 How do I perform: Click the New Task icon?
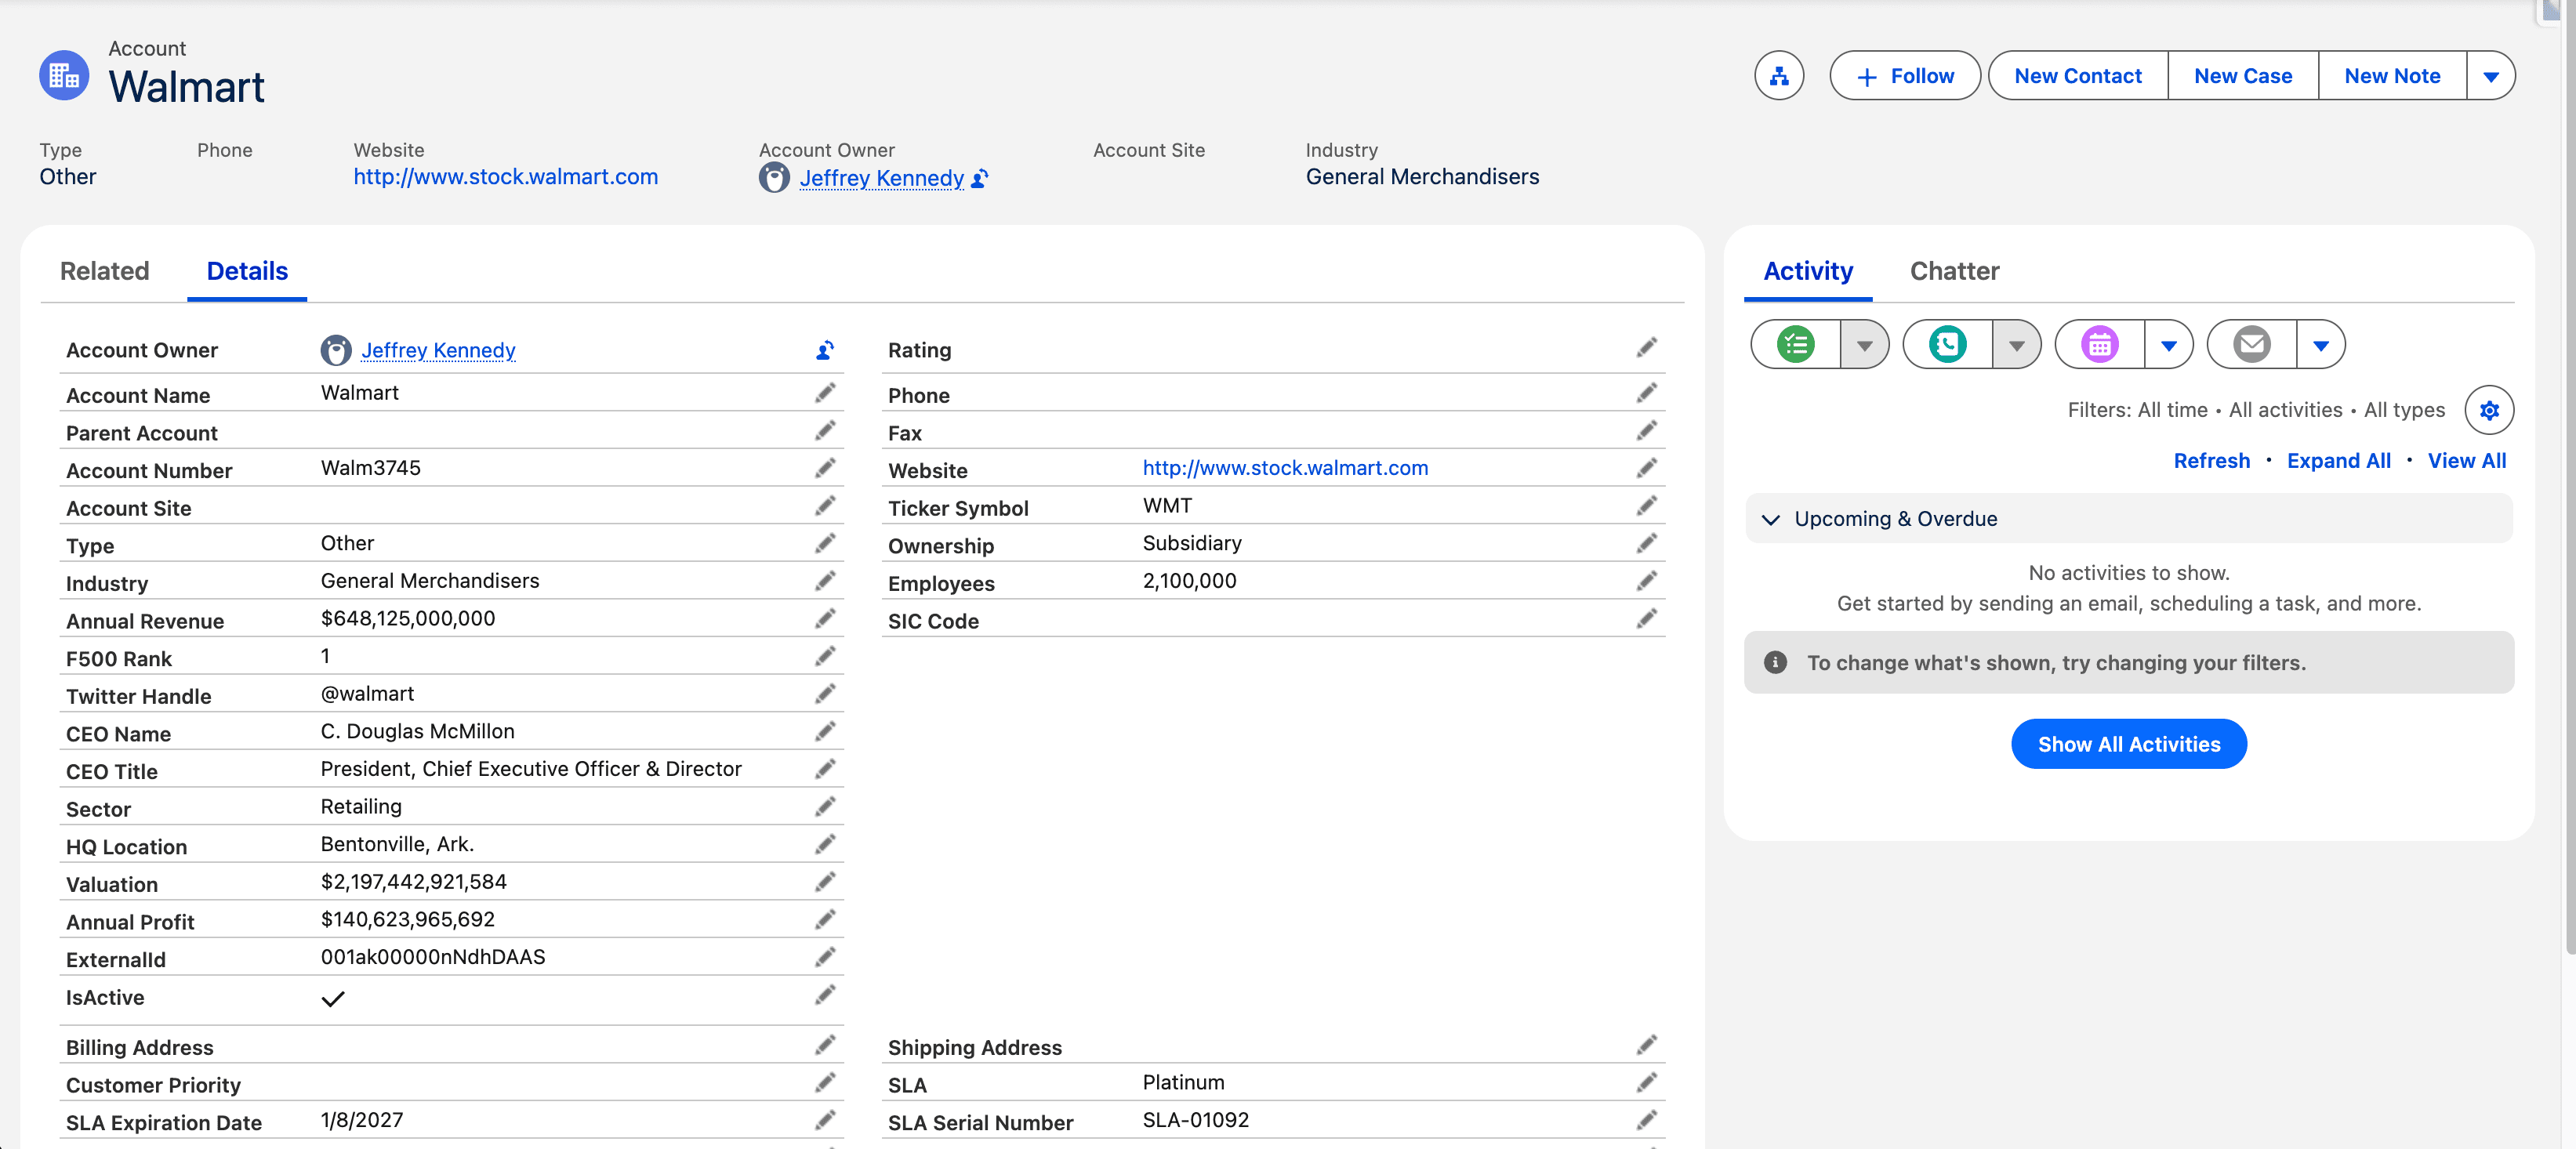click(1795, 345)
